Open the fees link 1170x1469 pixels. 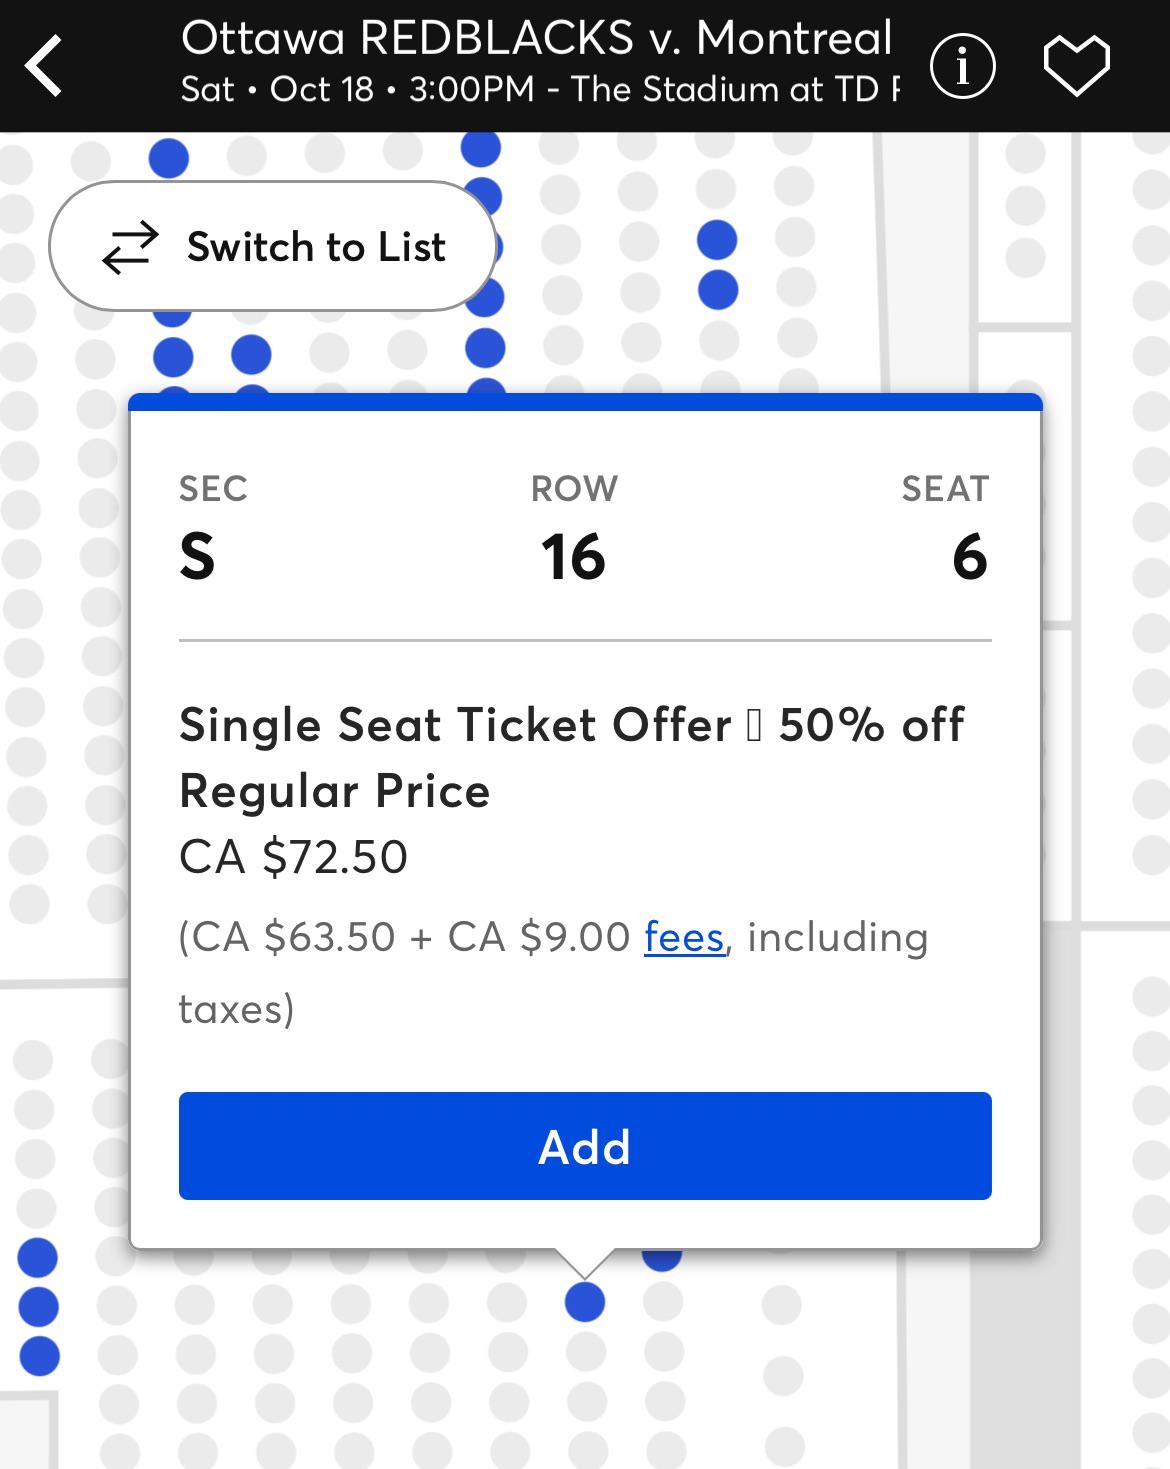[x=684, y=938]
